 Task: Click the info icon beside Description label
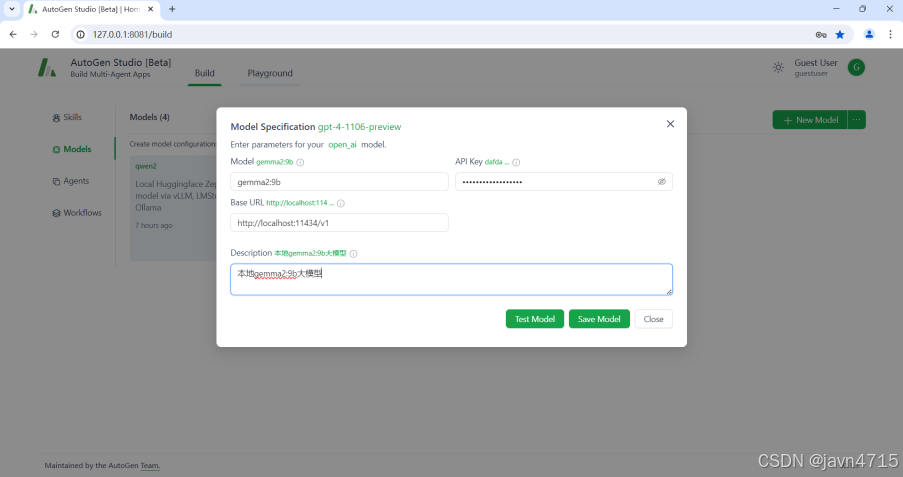point(353,253)
